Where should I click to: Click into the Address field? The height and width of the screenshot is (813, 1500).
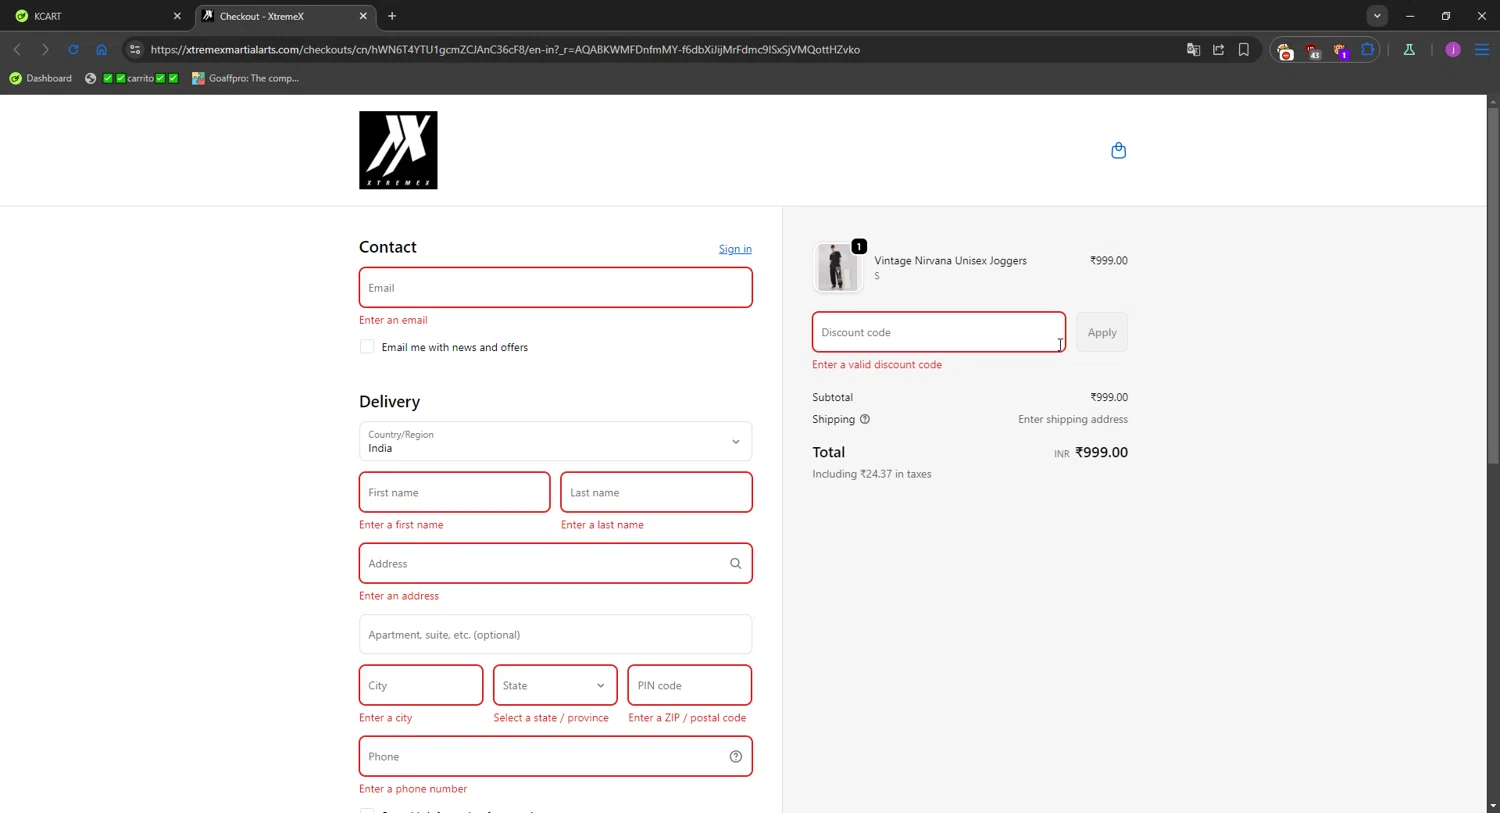pos(555,563)
